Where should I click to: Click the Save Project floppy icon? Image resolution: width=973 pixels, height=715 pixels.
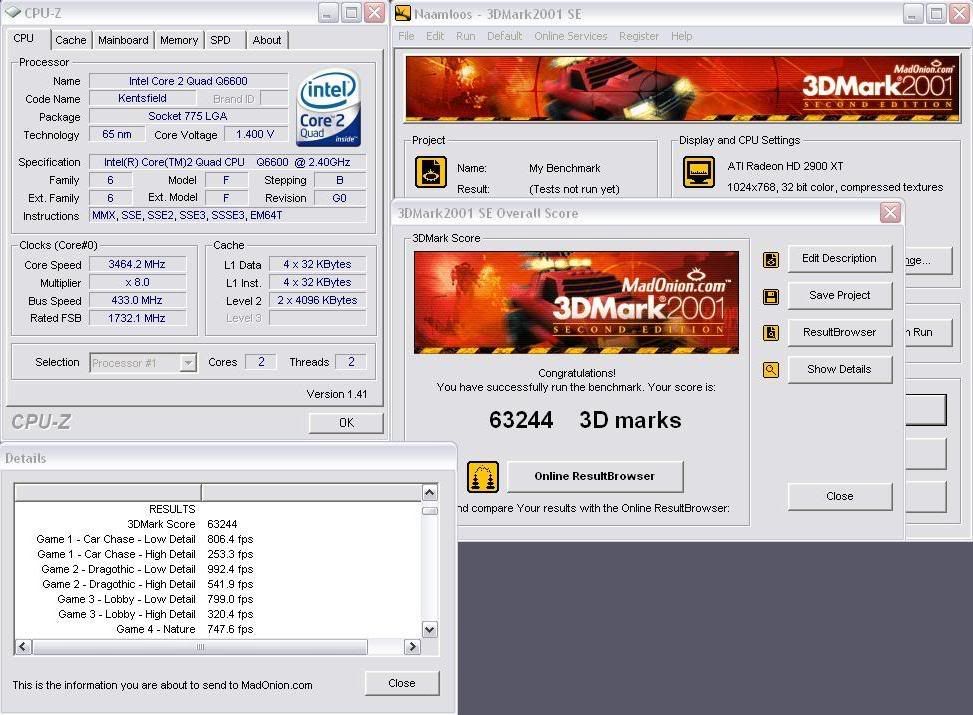(771, 297)
